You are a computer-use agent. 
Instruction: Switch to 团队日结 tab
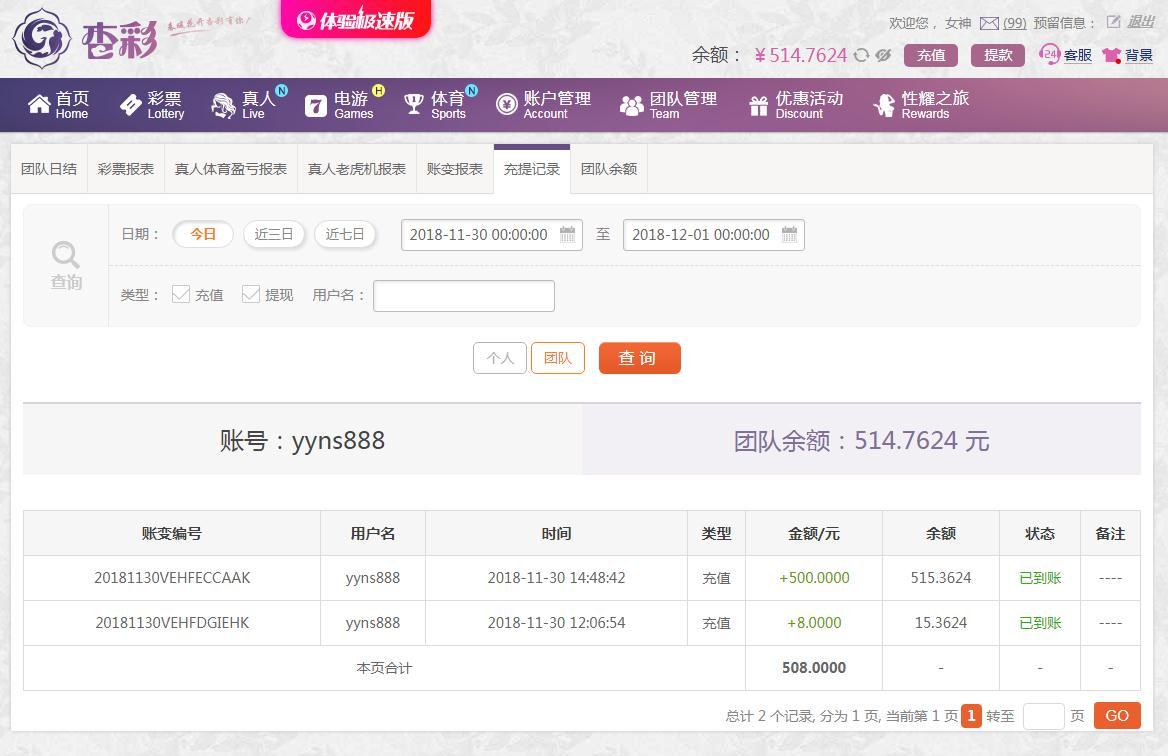[x=49, y=169]
